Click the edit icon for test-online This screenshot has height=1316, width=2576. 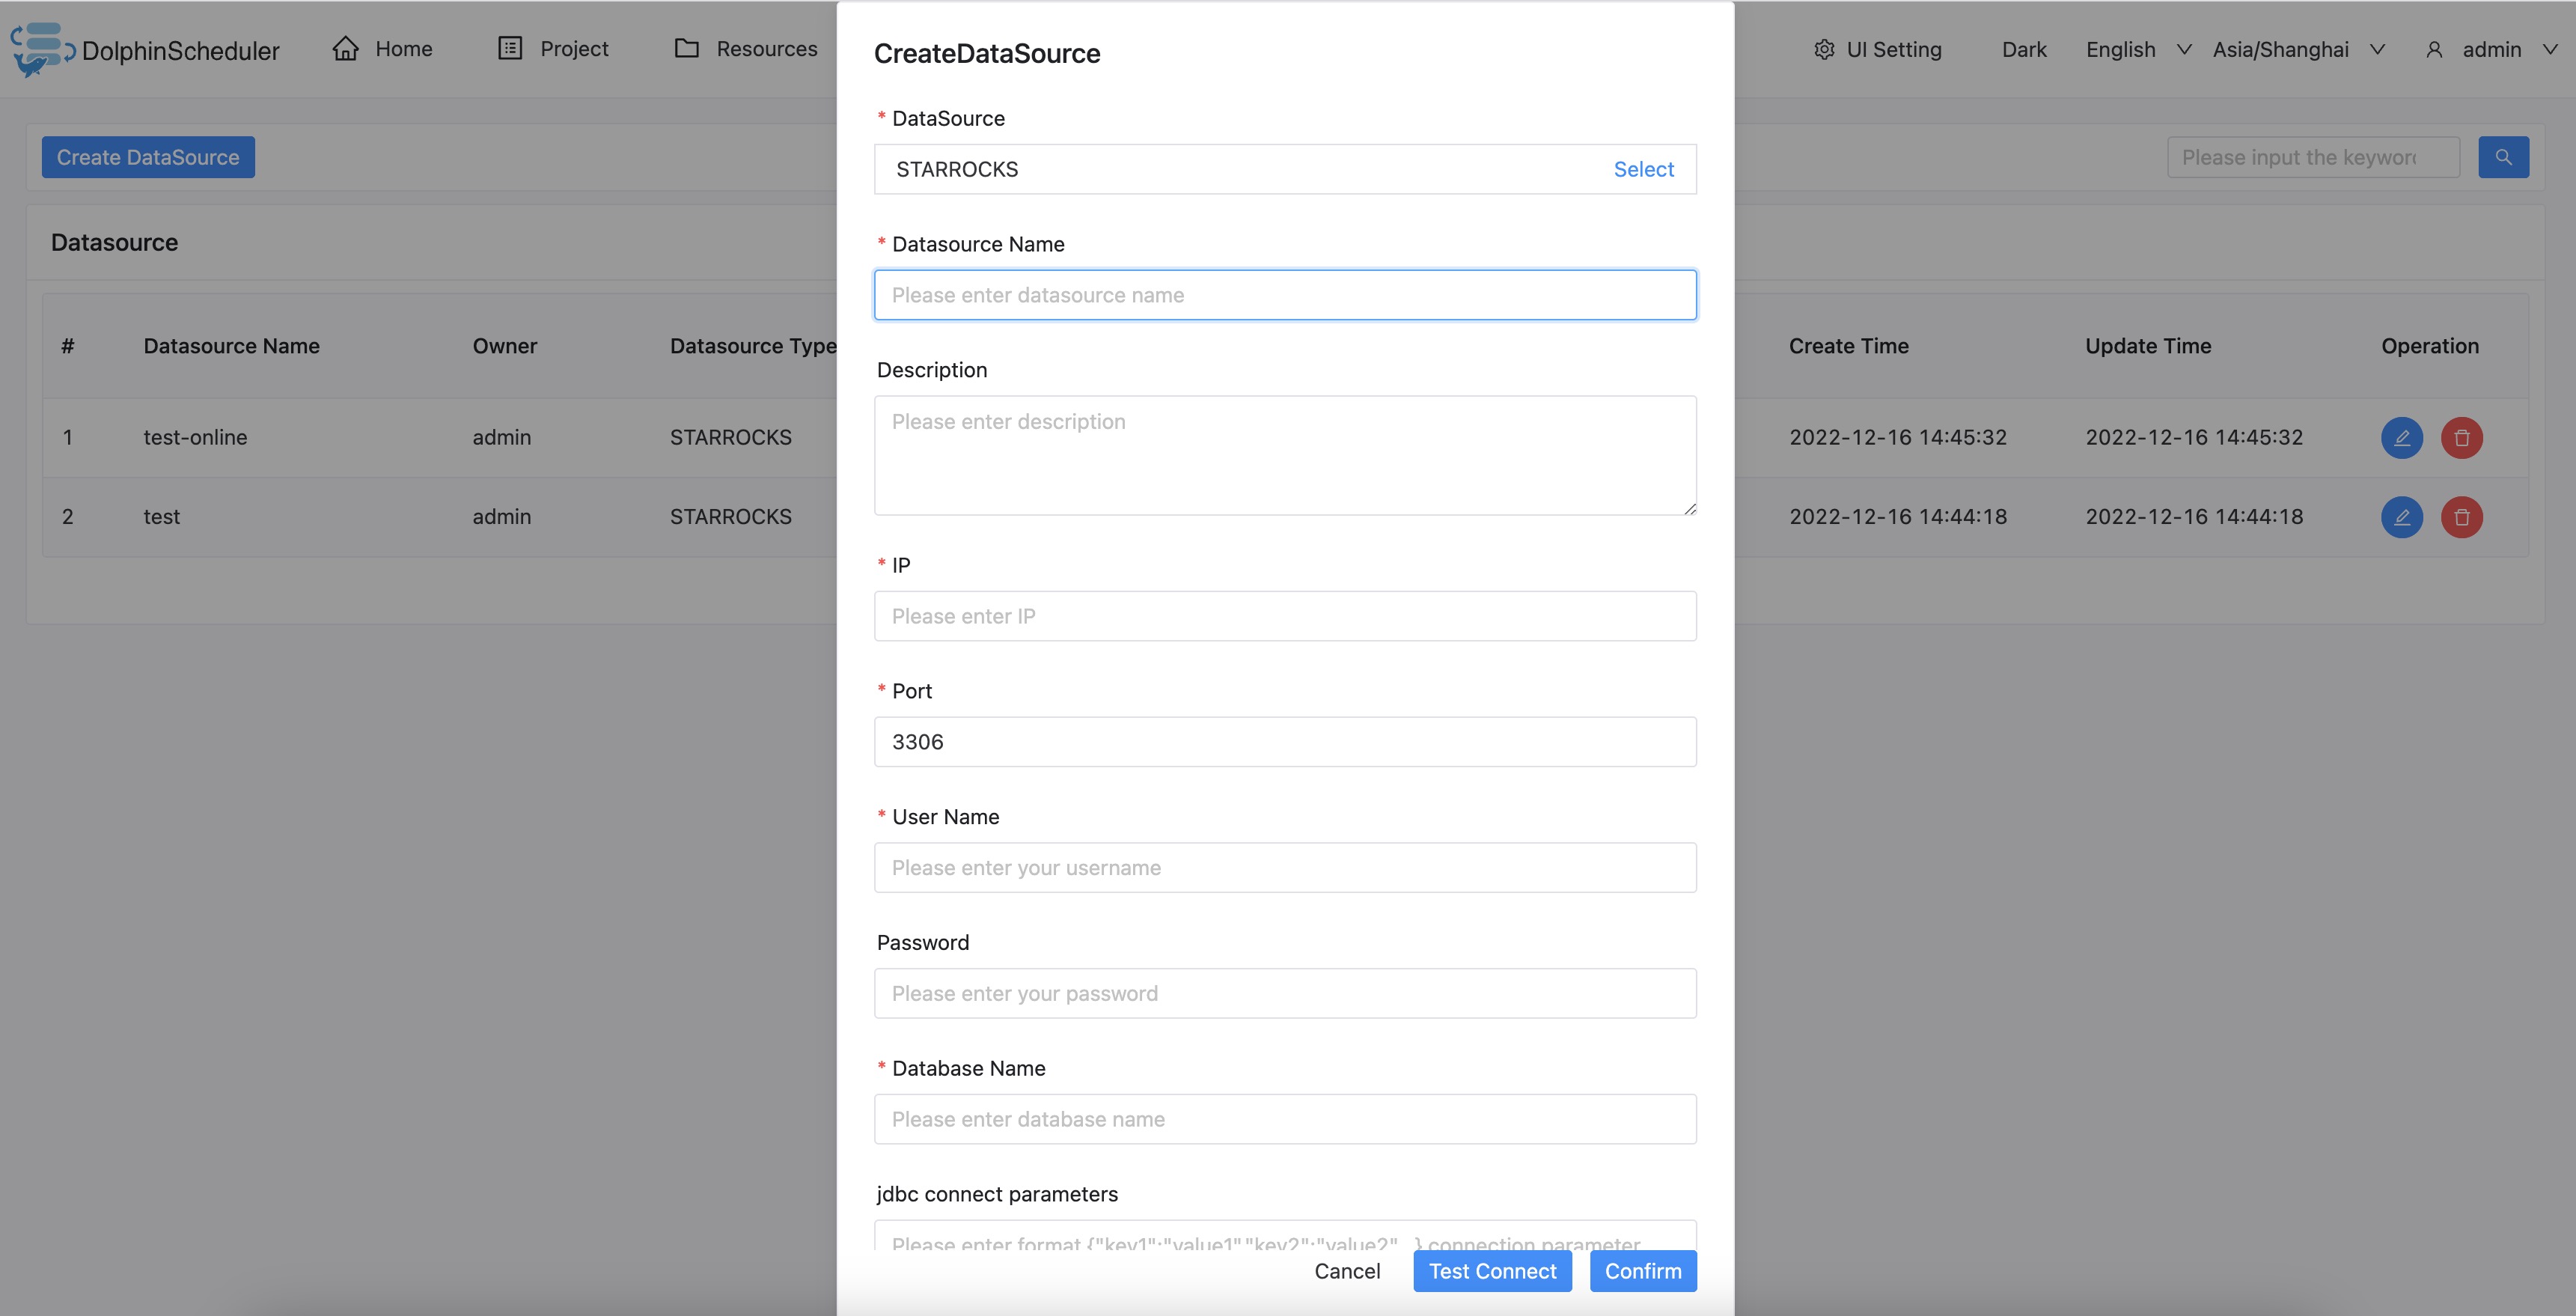click(2401, 438)
